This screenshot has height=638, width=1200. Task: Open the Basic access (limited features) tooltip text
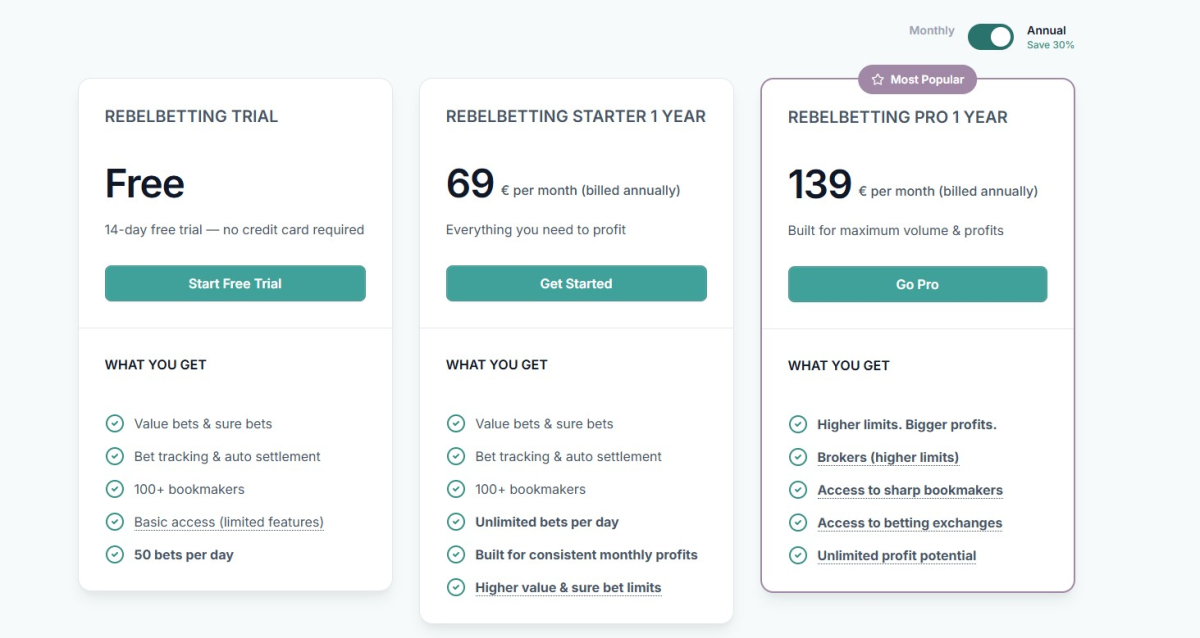pyautogui.click(x=229, y=522)
